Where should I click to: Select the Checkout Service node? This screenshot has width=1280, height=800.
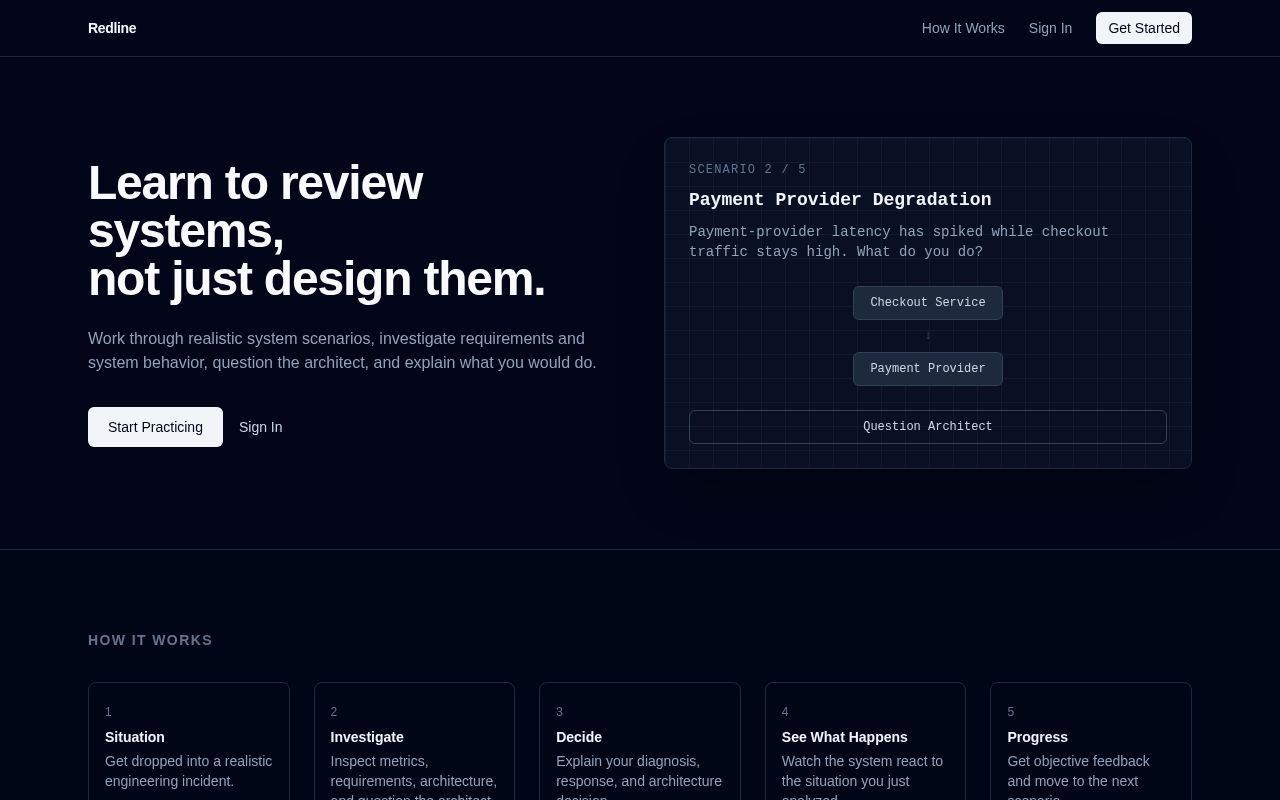point(928,303)
